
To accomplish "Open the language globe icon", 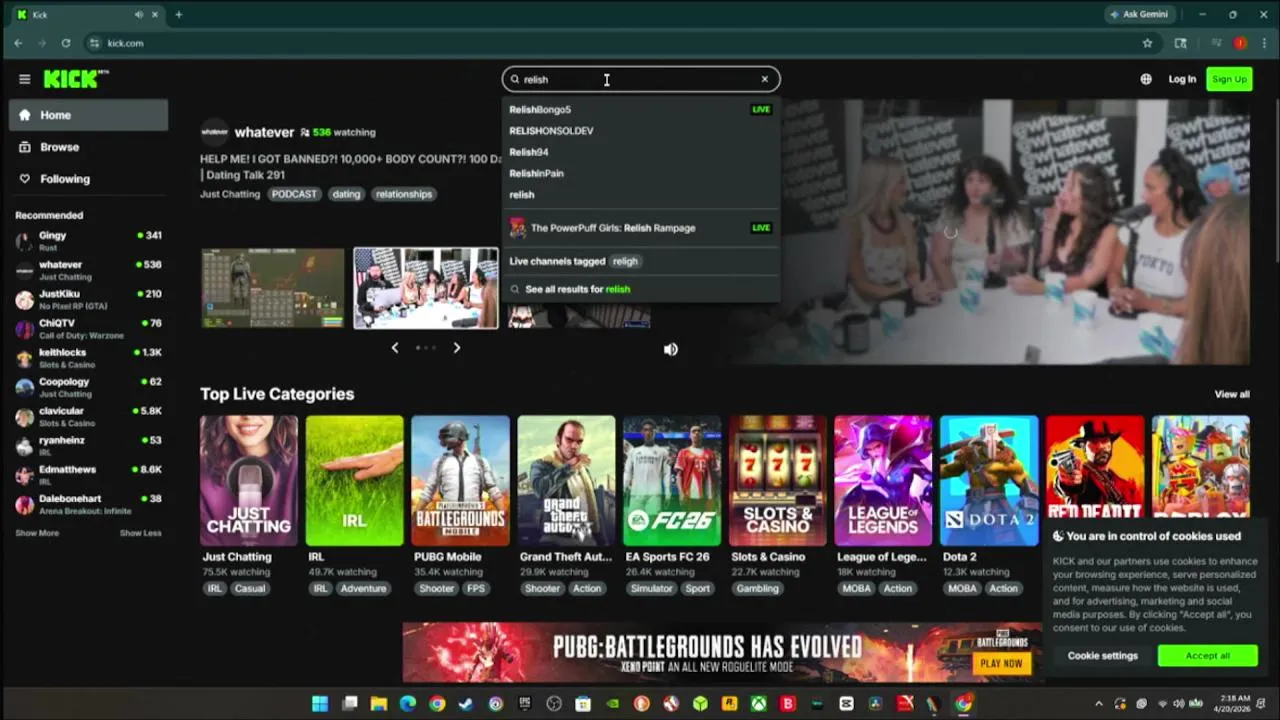I will [x=1146, y=79].
